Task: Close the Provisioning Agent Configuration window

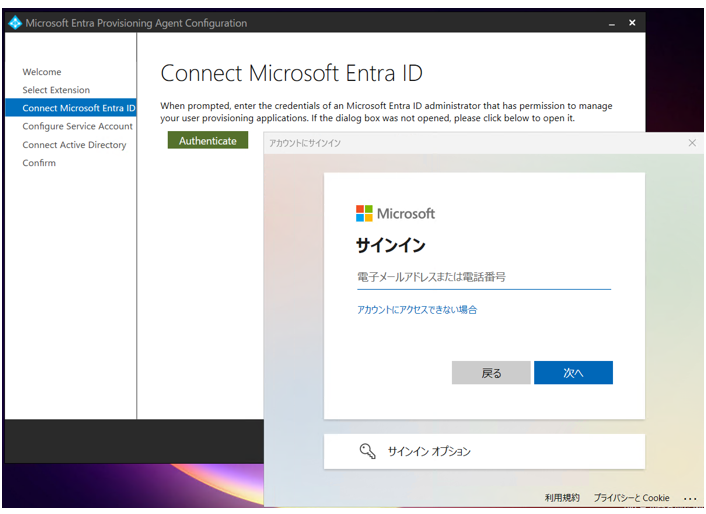Action: coord(632,23)
